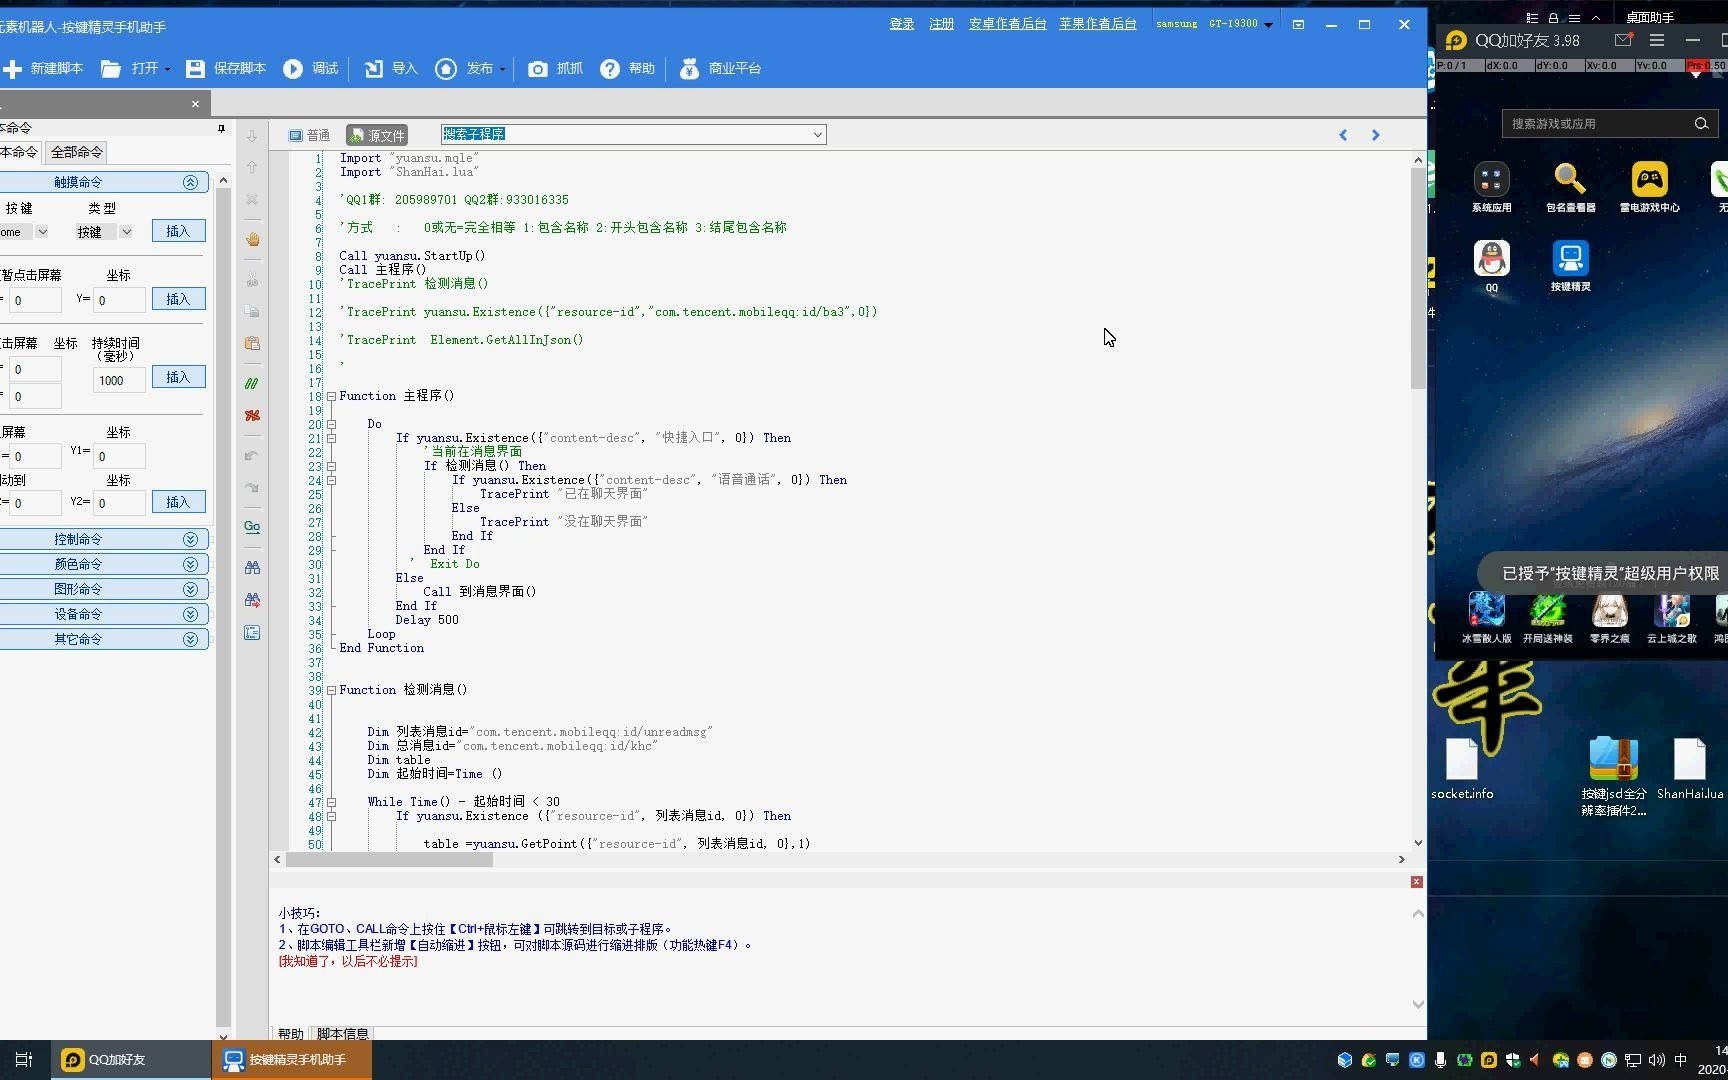Select the 全部命令 tab
This screenshot has height=1080, width=1728.
tap(77, 152)
